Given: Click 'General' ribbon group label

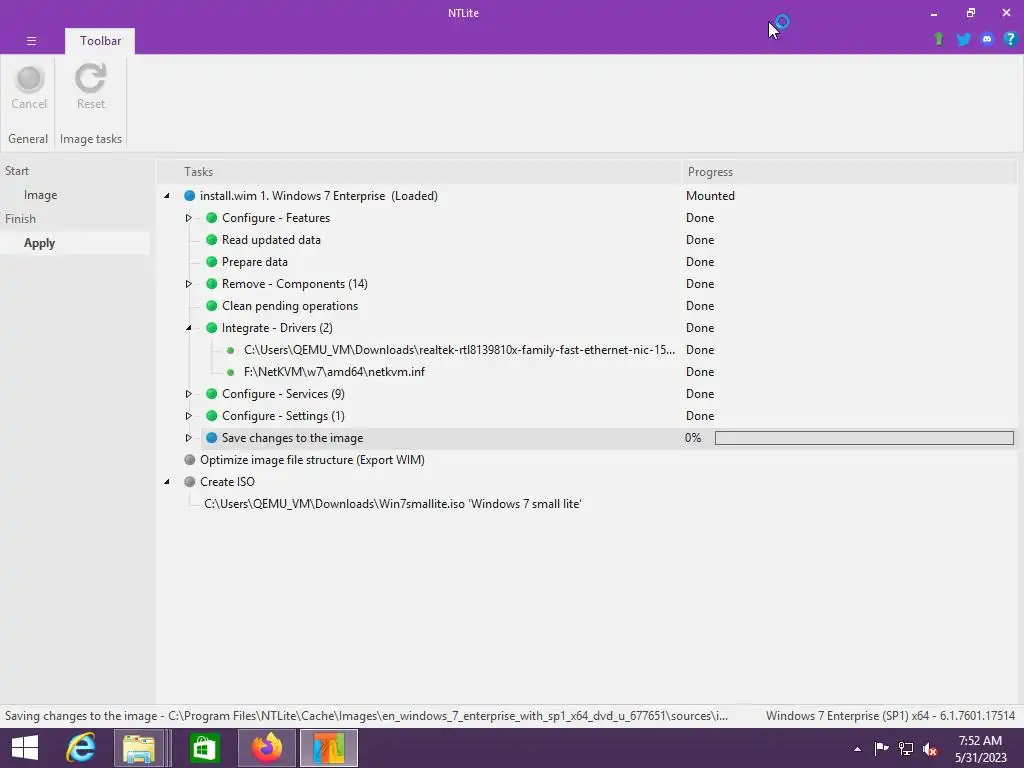Looking at the screenshot, I should point(28,139).
